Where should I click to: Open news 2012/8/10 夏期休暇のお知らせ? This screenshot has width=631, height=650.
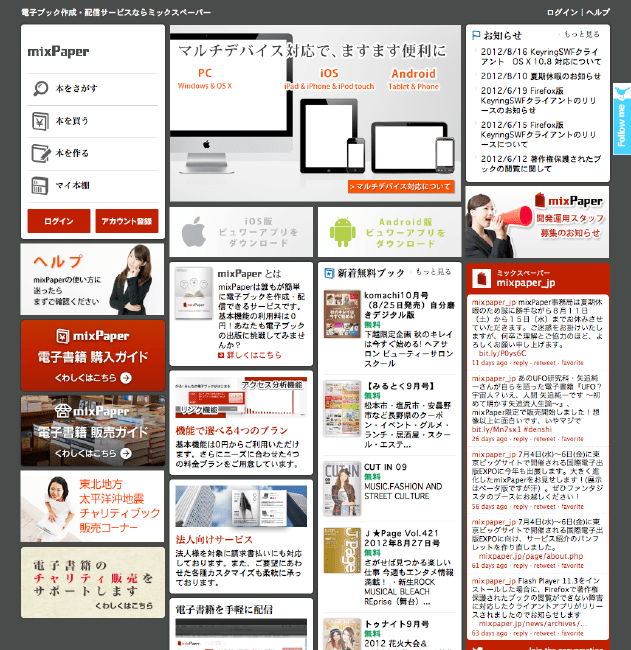541,76
